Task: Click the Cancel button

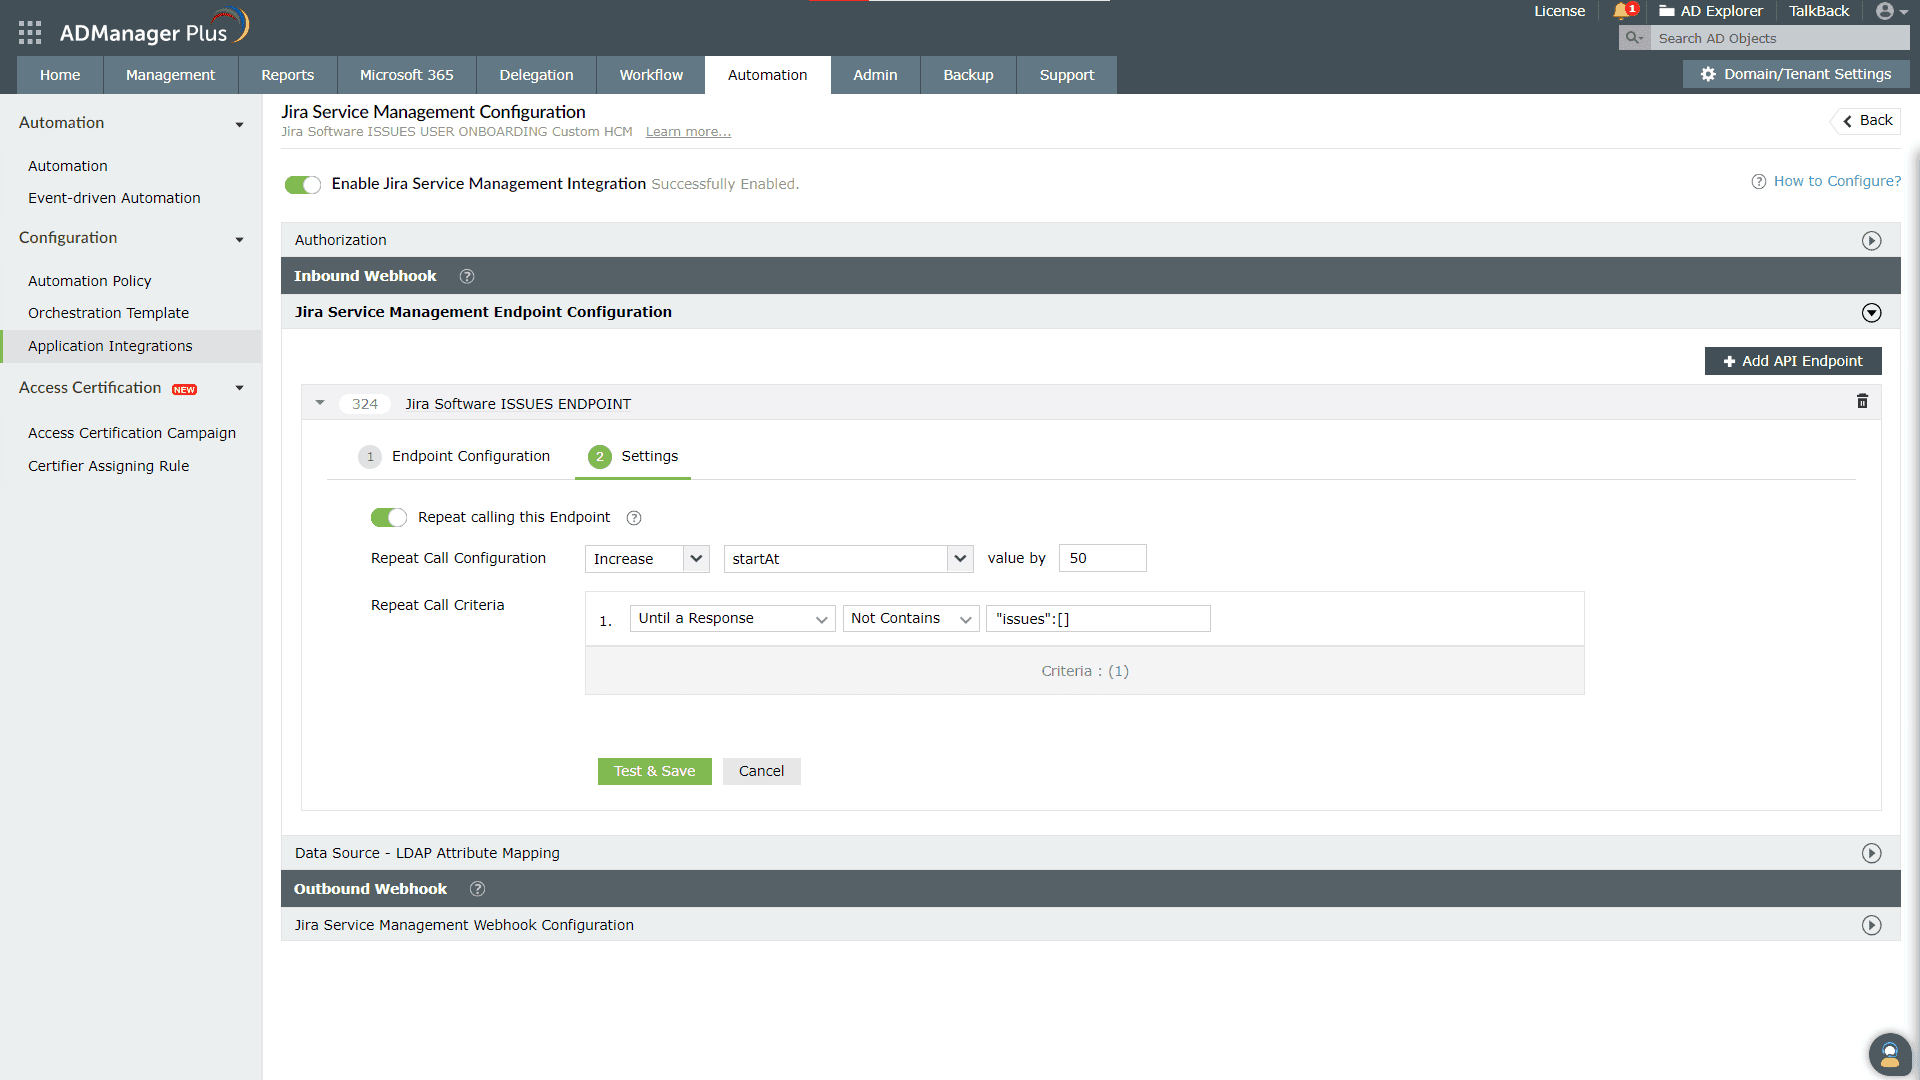Action: pyautogui.click(x=761, y=771)
